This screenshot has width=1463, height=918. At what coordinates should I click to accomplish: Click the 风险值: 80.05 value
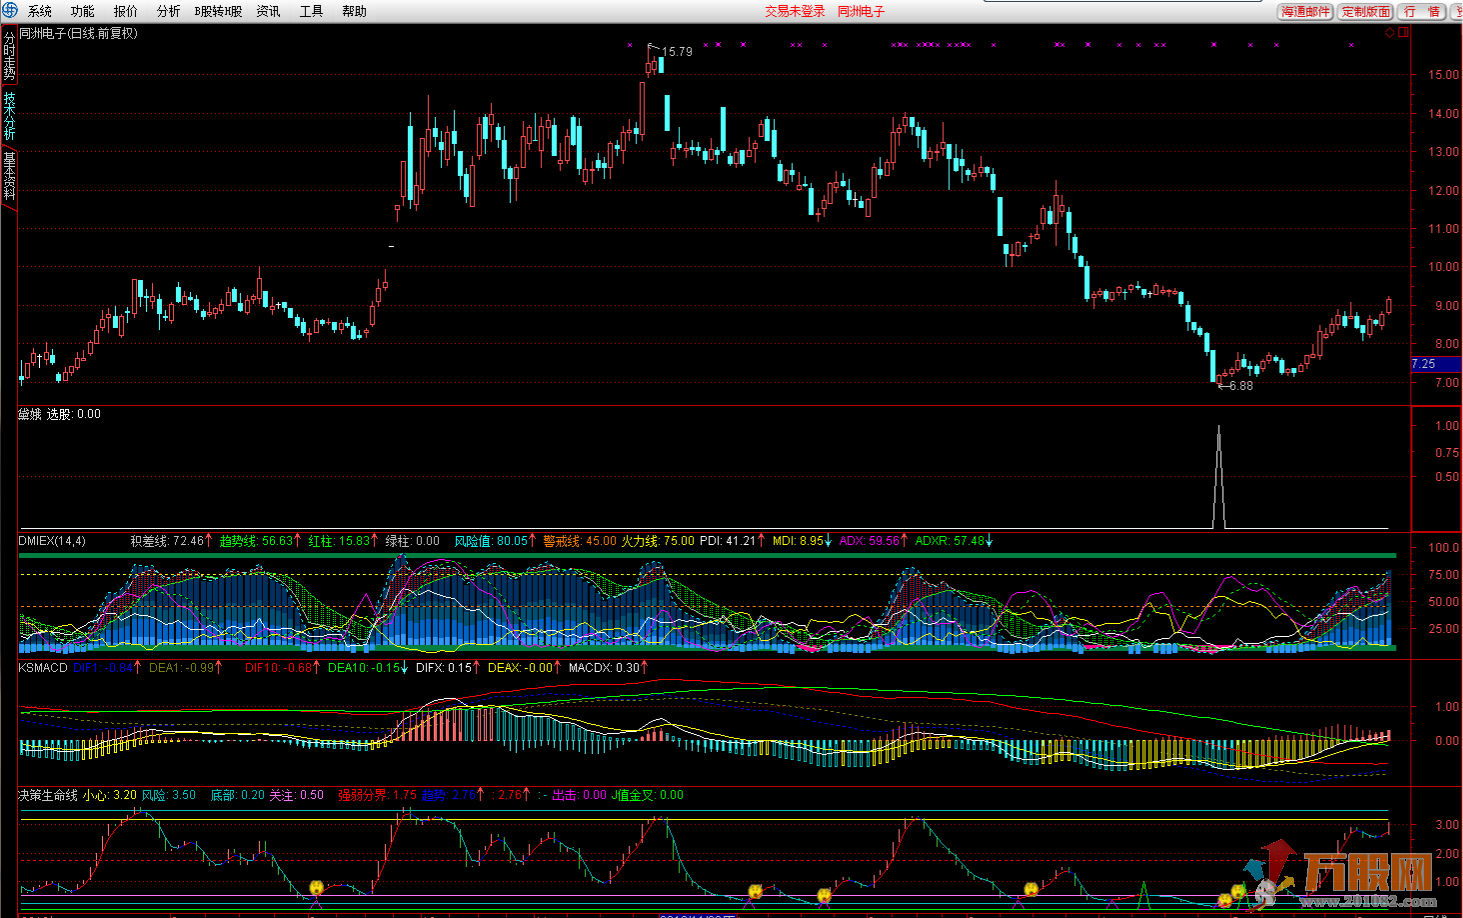tap(491, 541)
